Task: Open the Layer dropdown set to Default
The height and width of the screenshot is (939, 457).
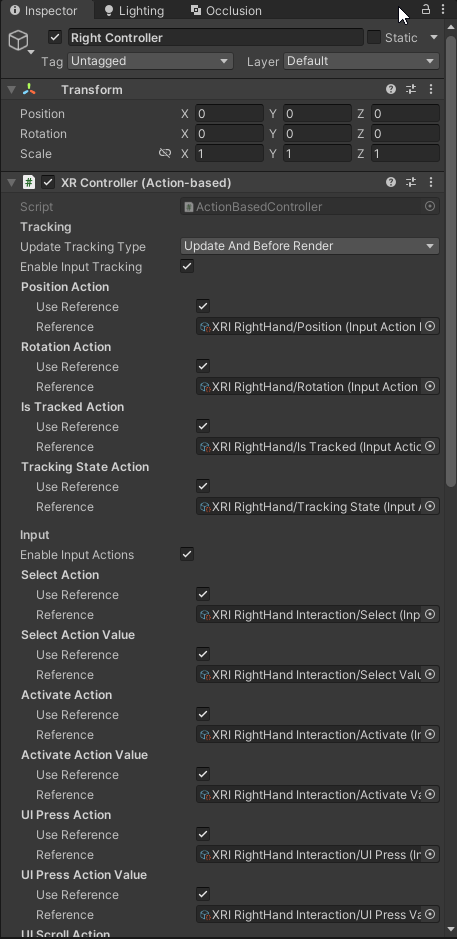Action: click(361, 61)
